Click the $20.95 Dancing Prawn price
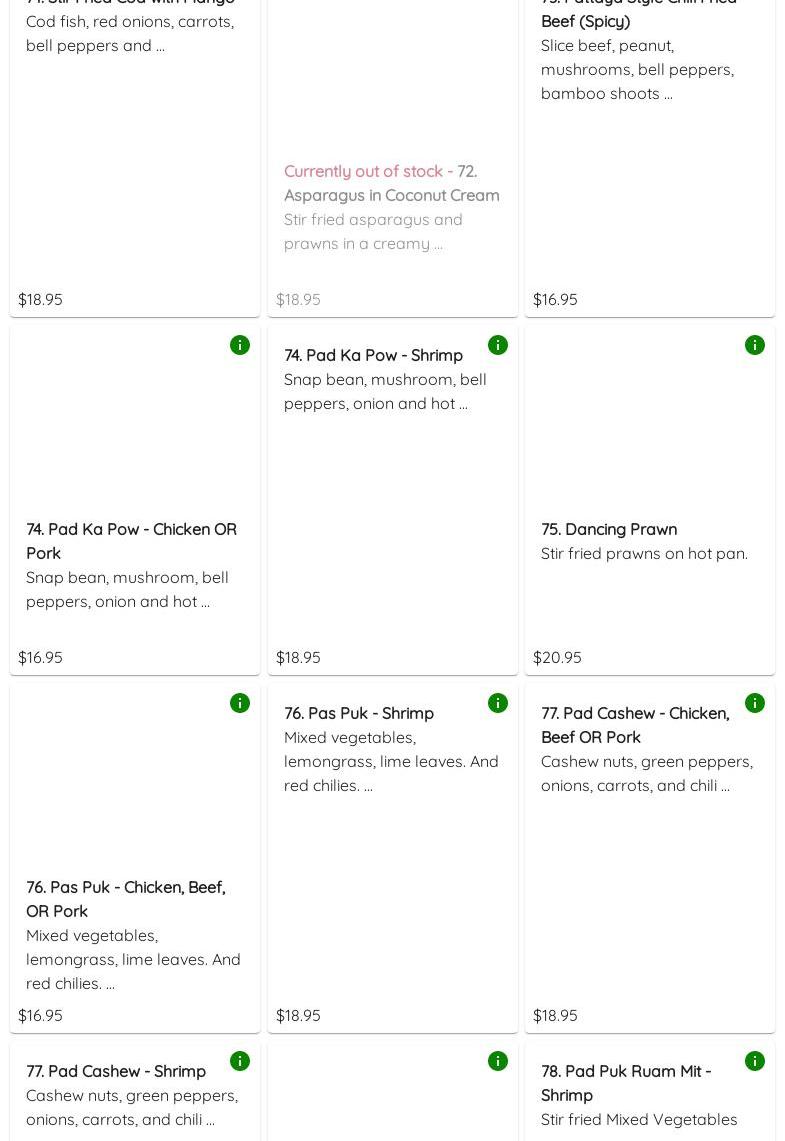 click(557, 657)
